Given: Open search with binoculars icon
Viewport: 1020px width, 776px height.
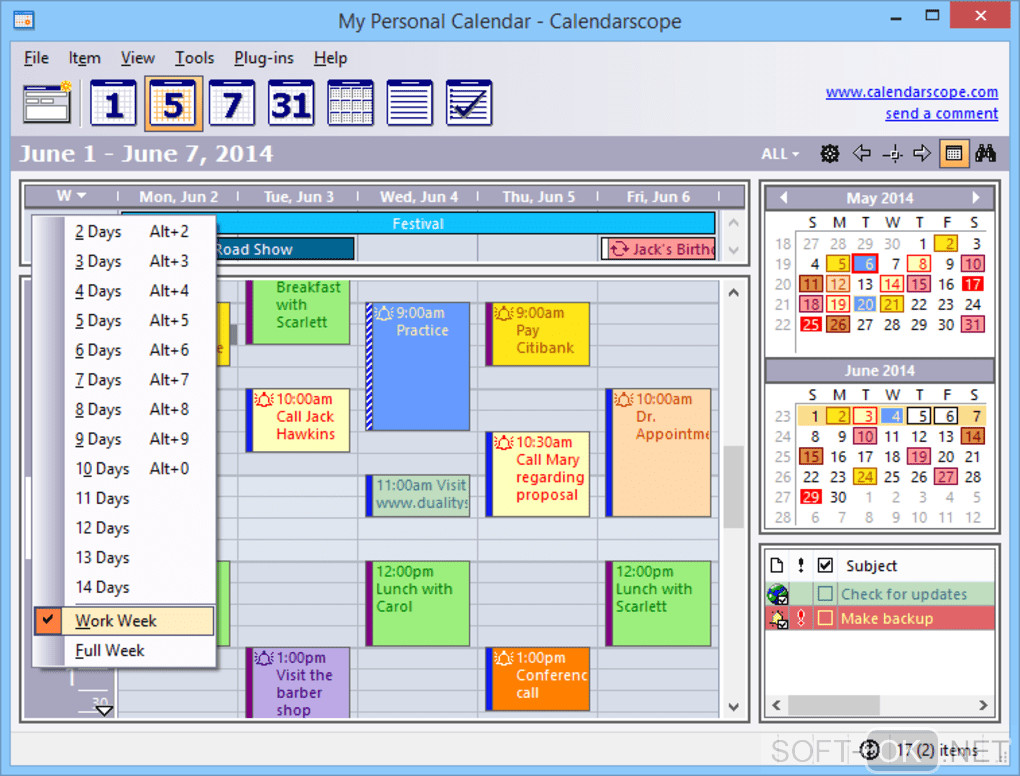Looking at the screenshot, I should point(986,154).
